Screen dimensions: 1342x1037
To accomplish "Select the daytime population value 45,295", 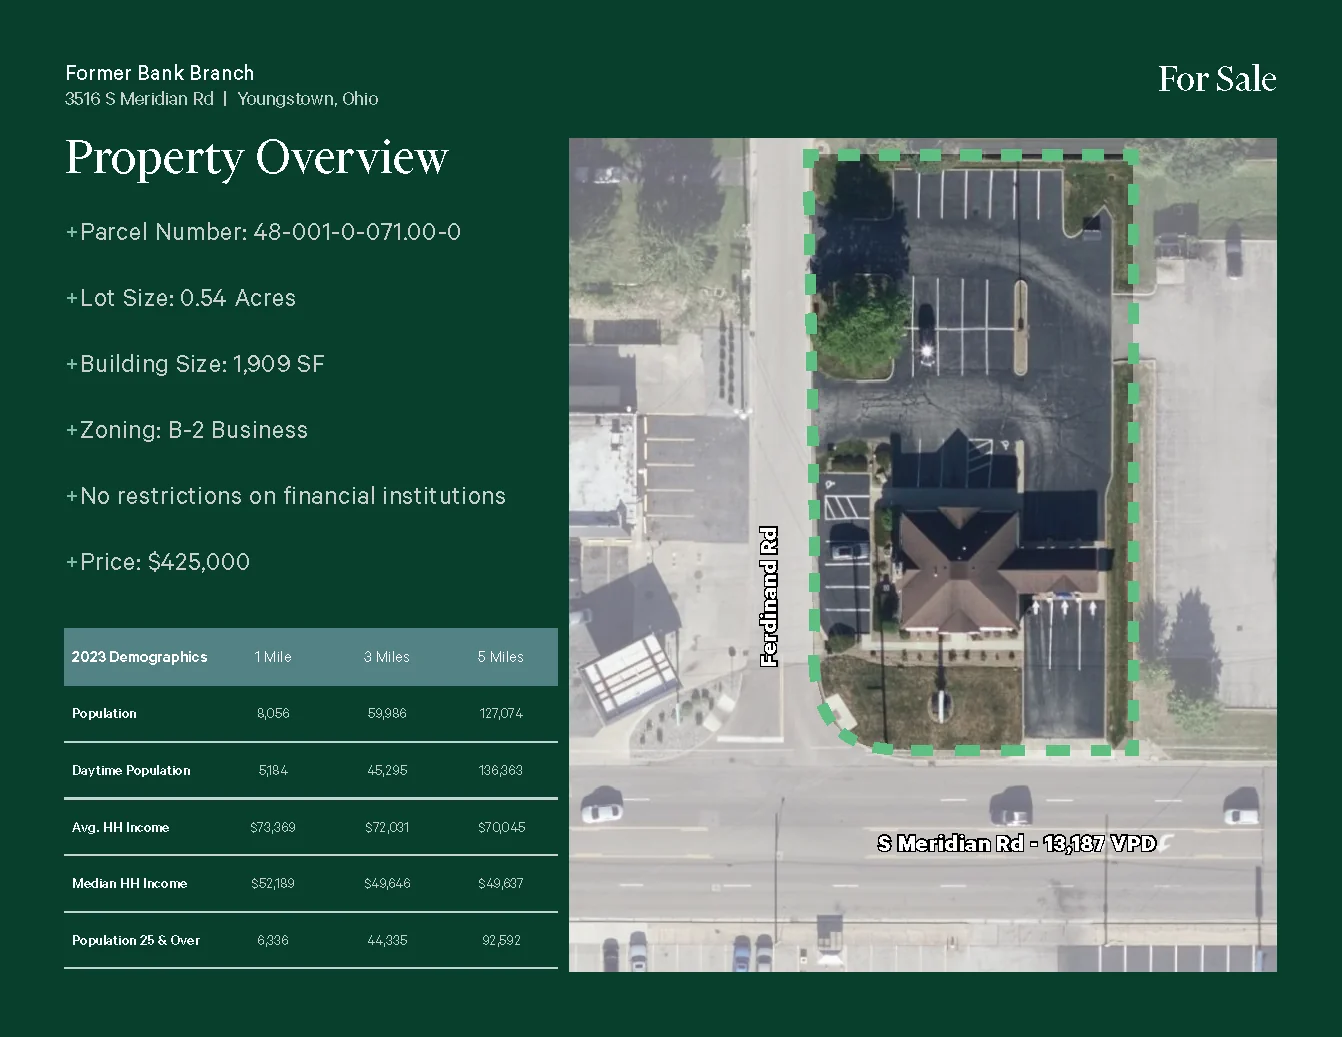I will [387, 771].
